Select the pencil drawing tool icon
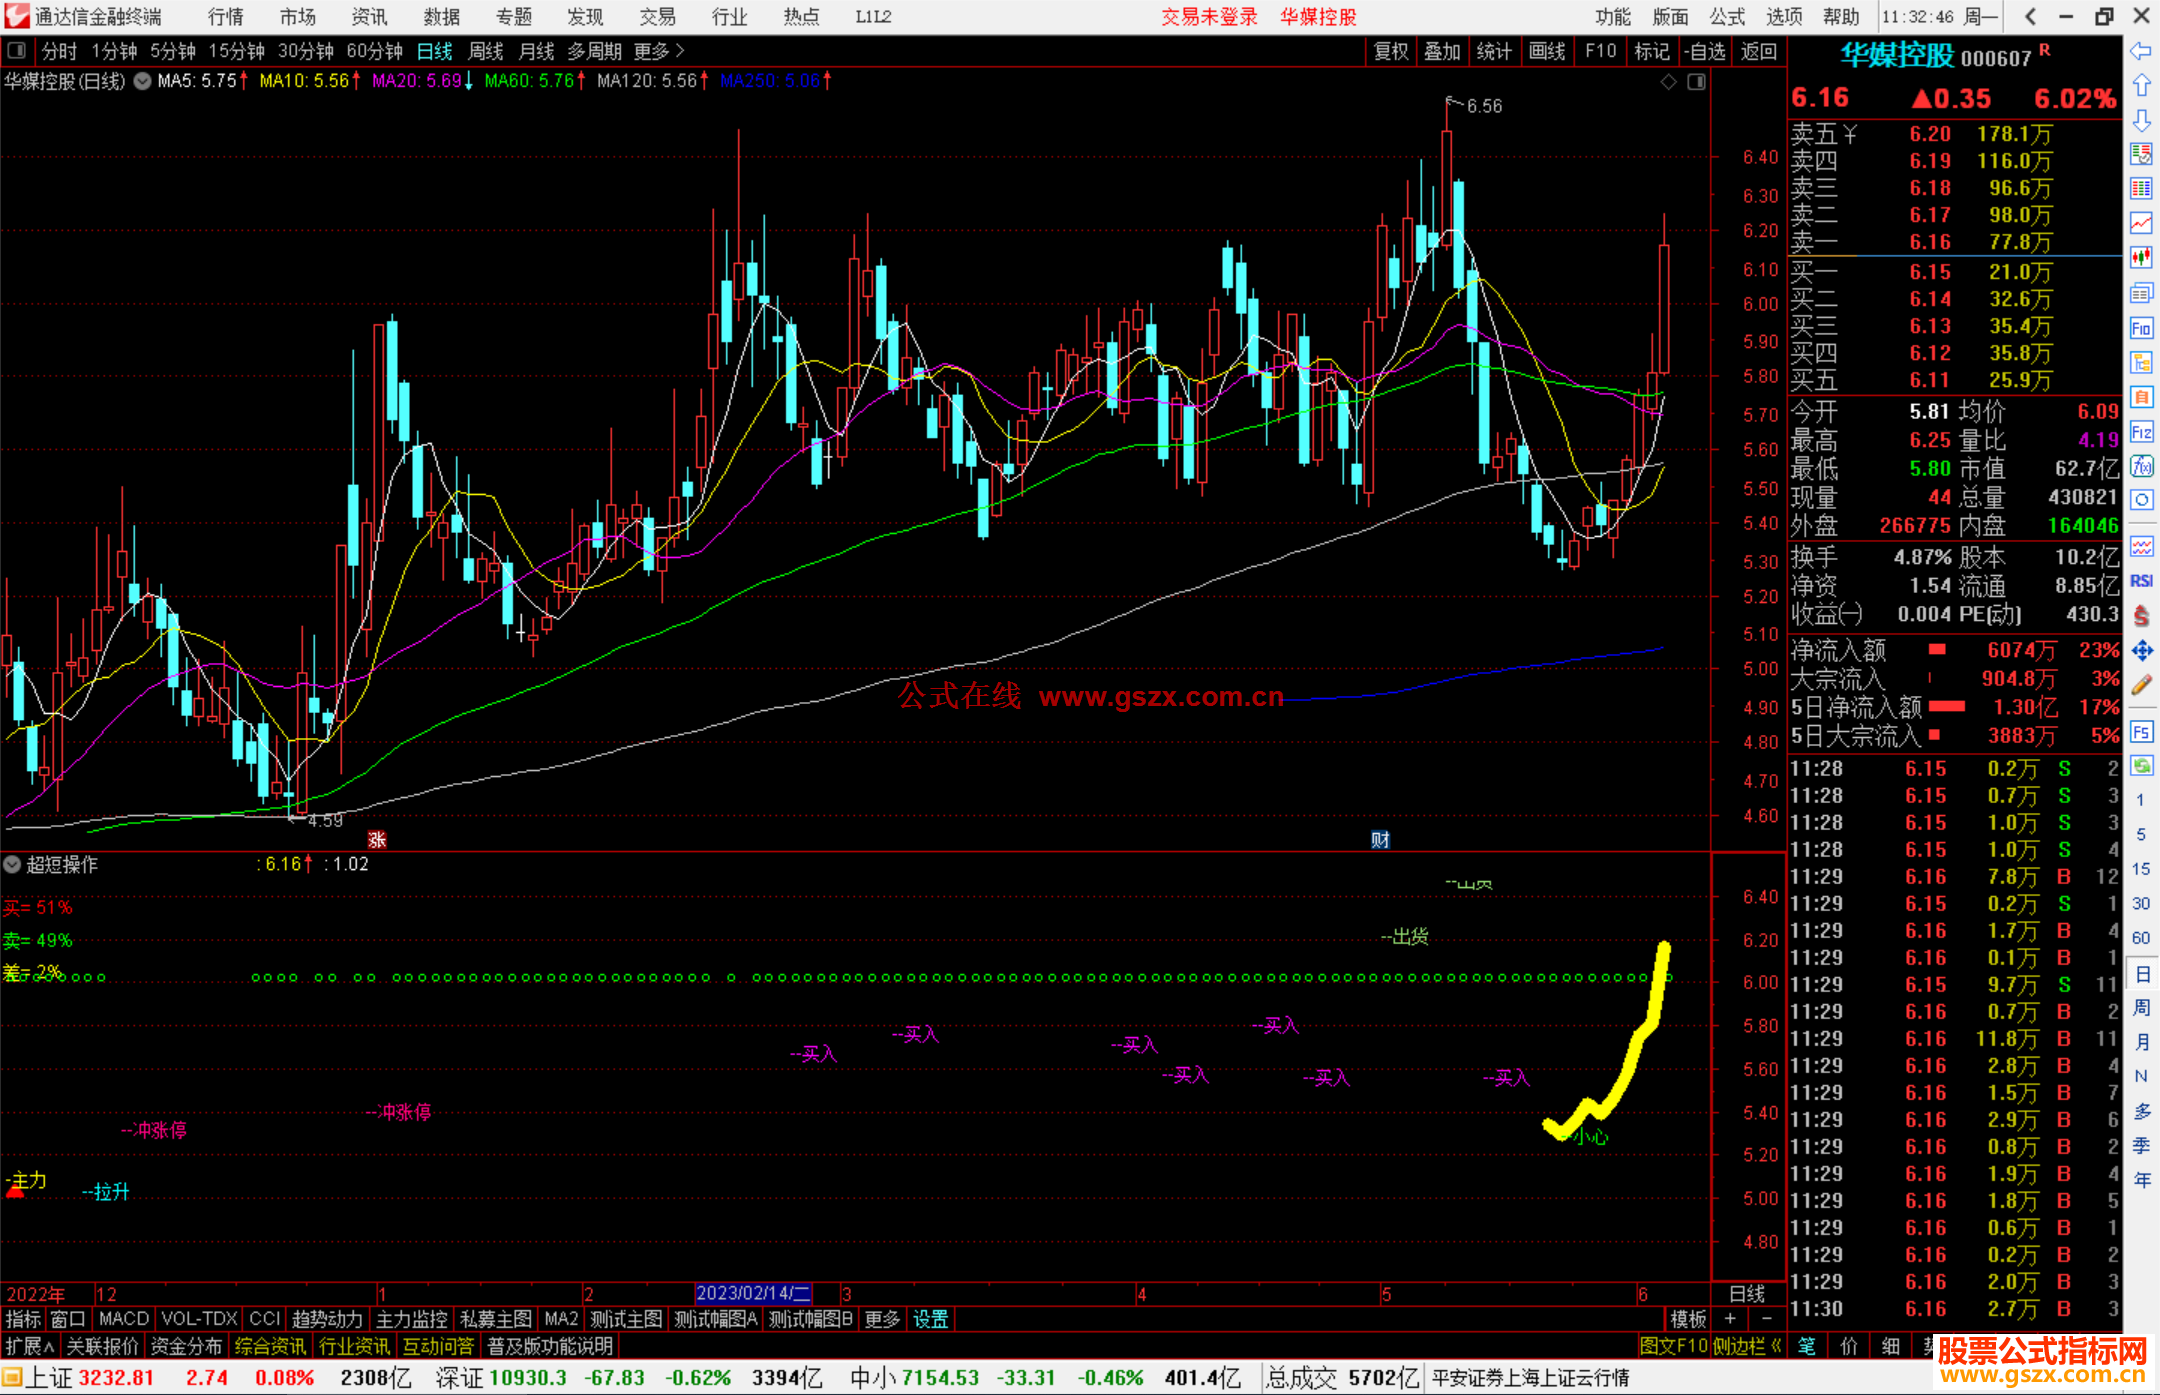2160x1395 pixels. (2141, 686)
